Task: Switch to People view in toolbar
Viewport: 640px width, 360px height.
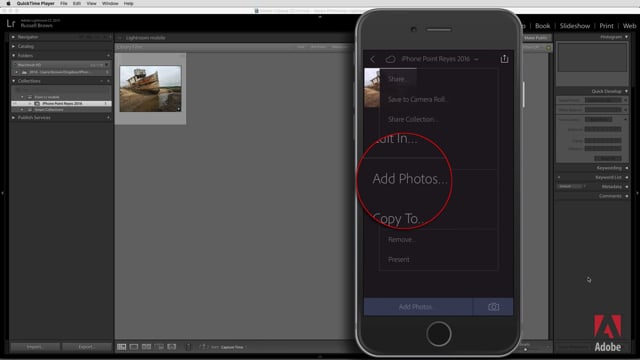Action: click(x=172, y=347)
